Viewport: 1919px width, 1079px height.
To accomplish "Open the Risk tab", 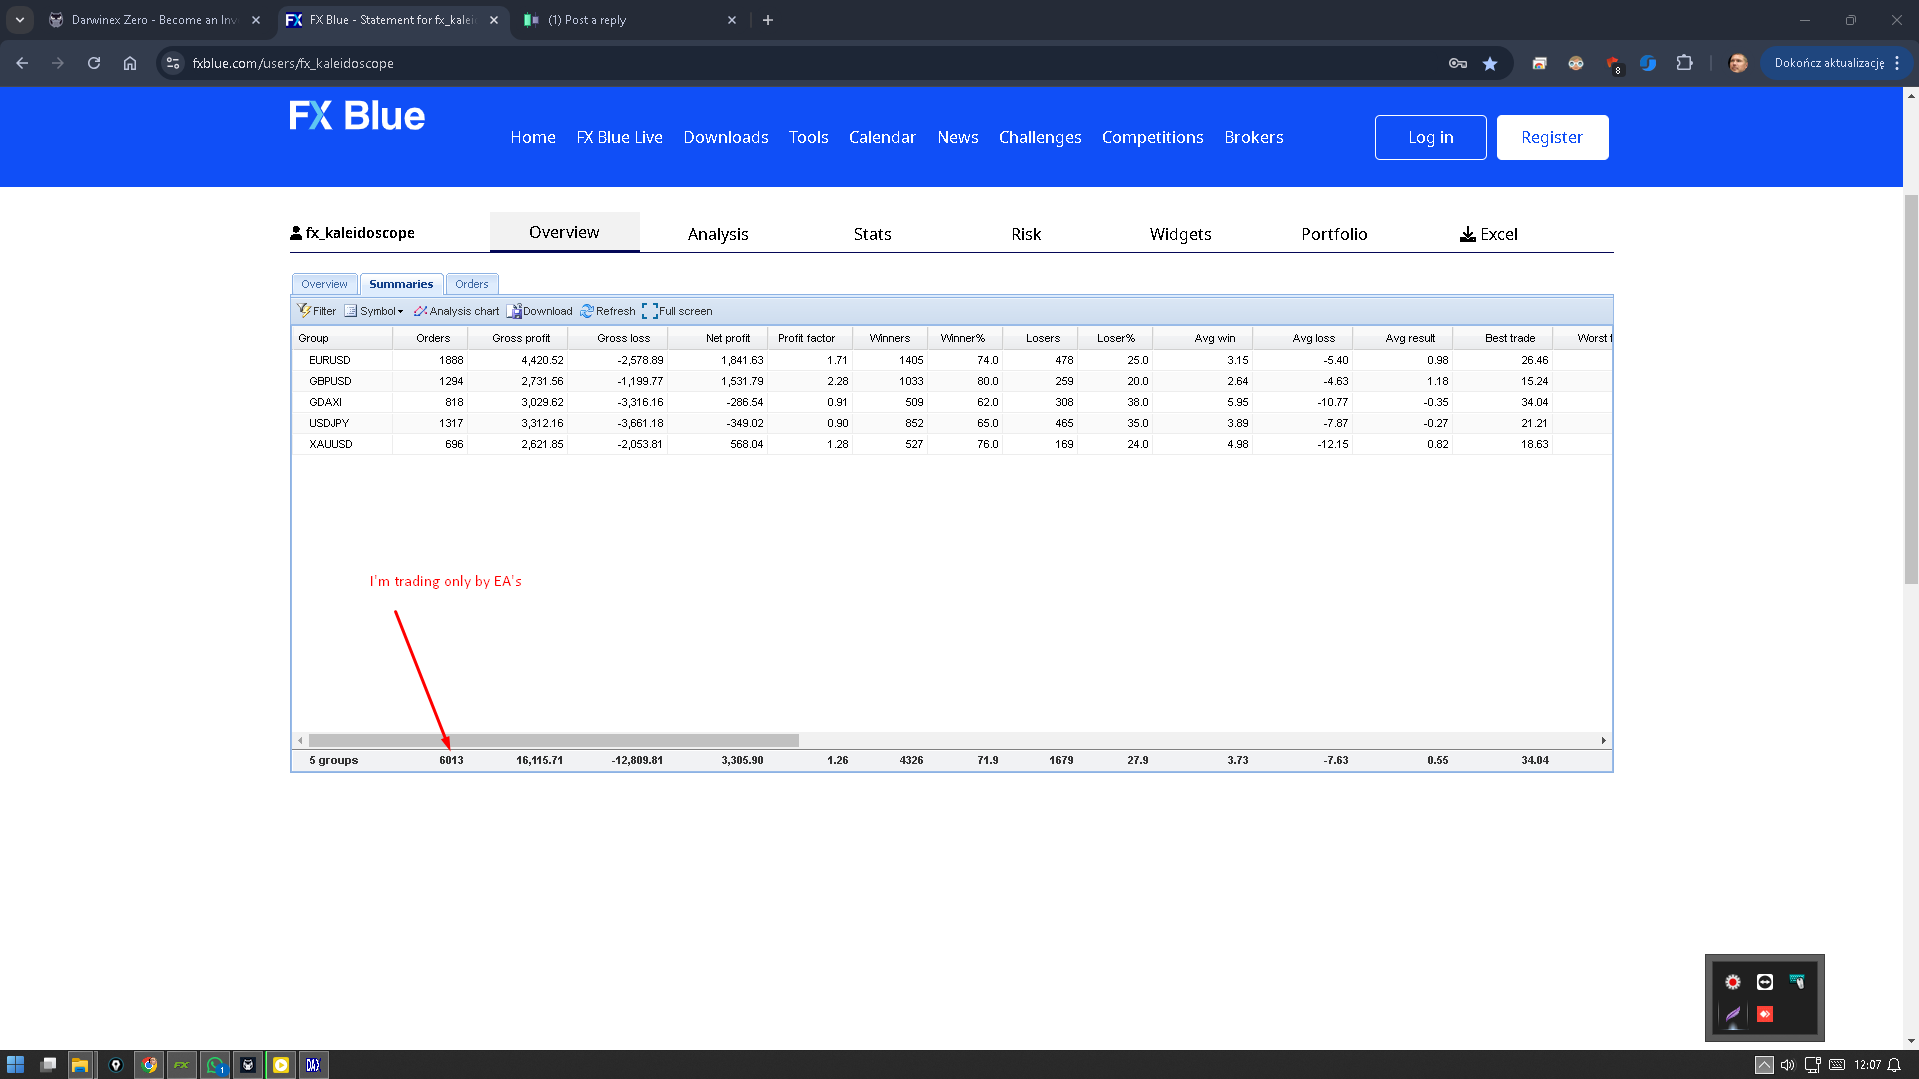I will 1026,234.
